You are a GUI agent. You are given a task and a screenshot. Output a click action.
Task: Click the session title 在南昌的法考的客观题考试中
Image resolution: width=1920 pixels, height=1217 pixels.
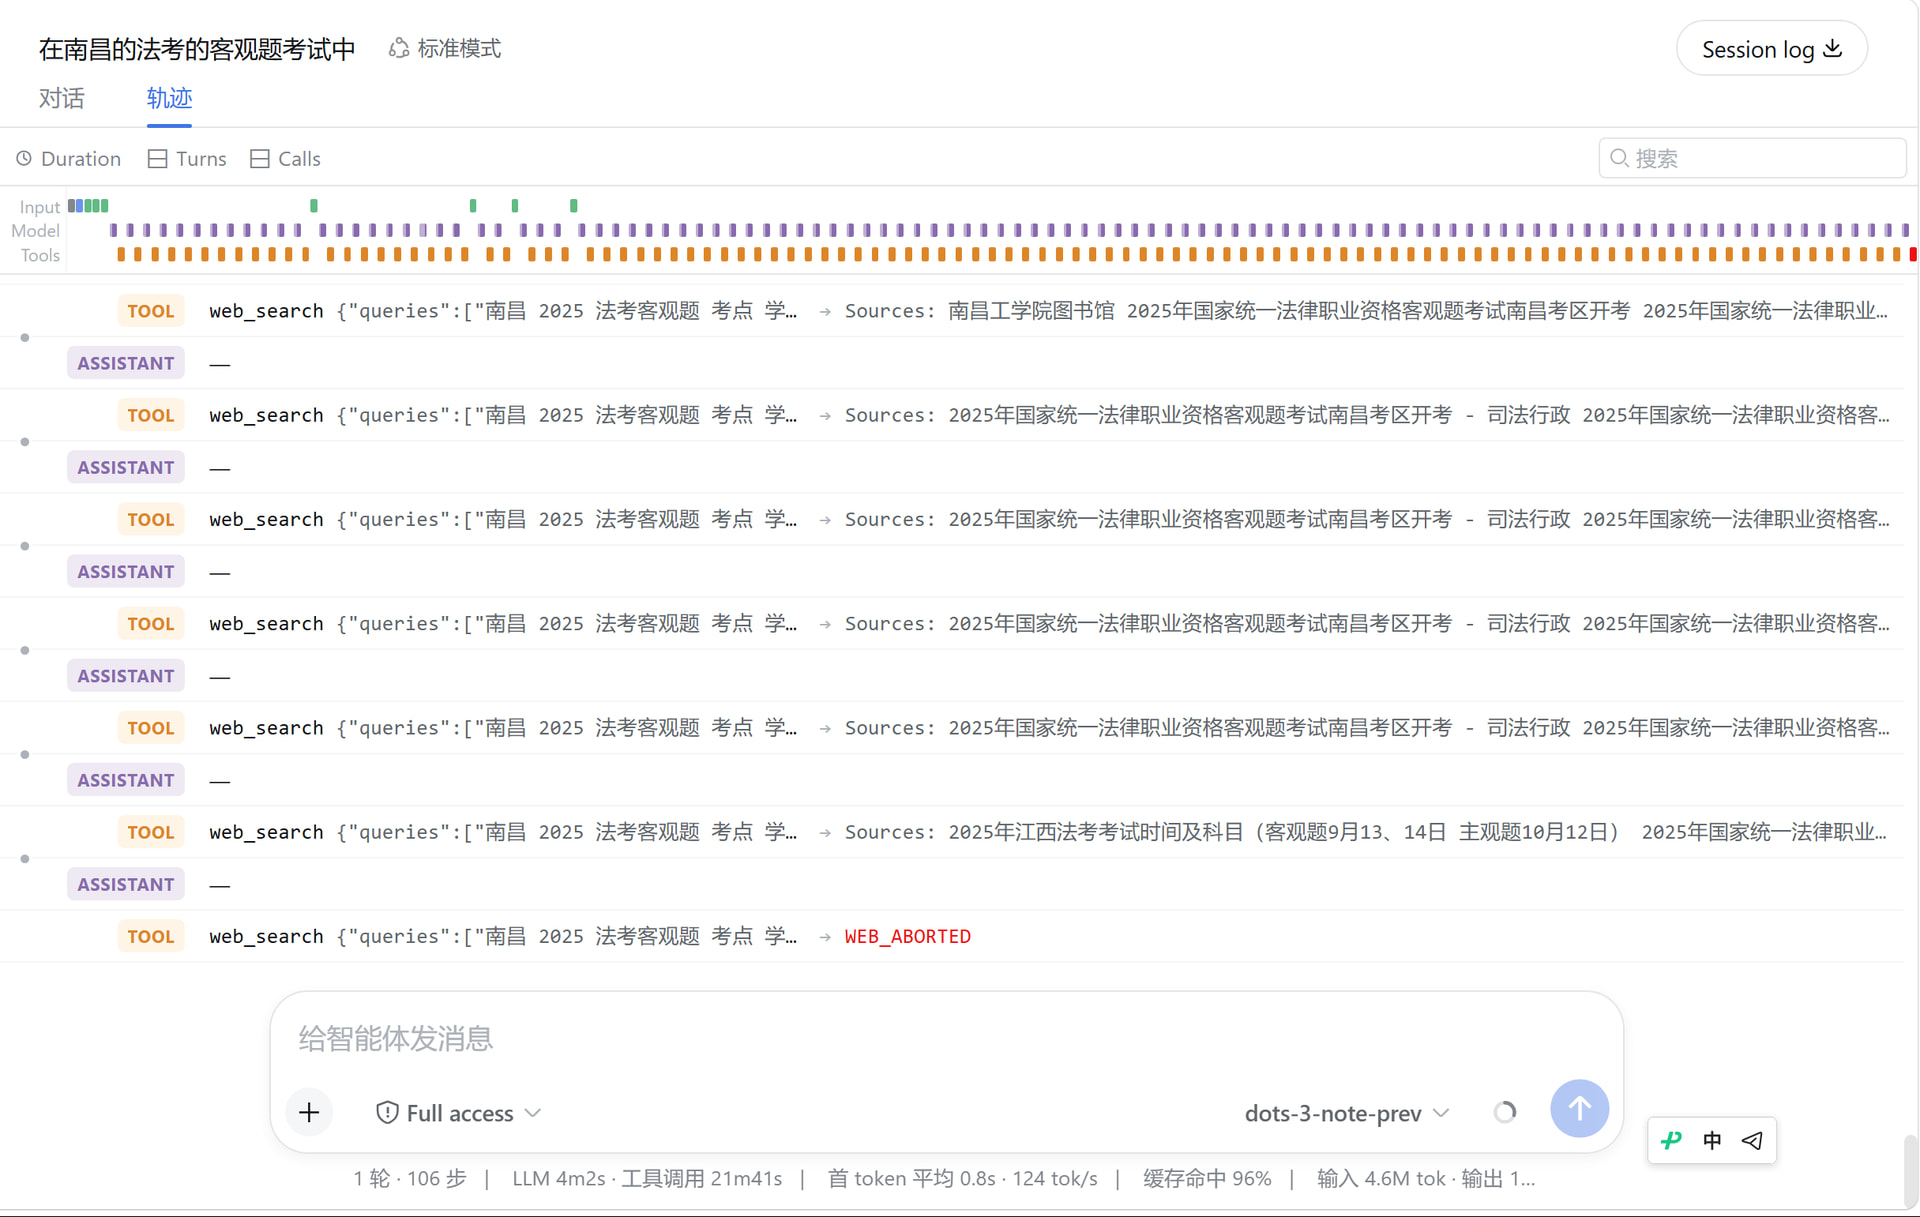pyautogui.click(x=197, y=49)
